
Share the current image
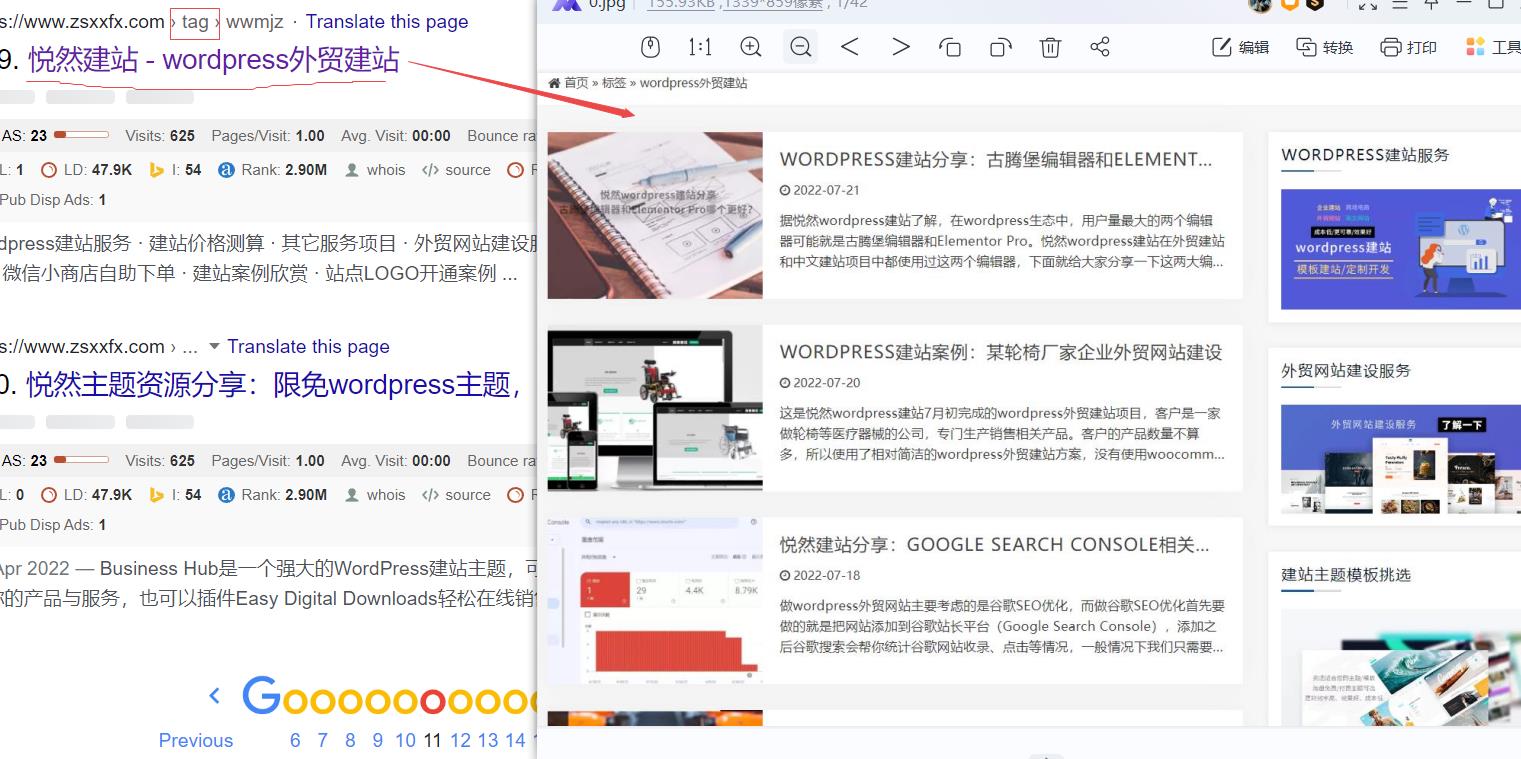point(1100,47)
